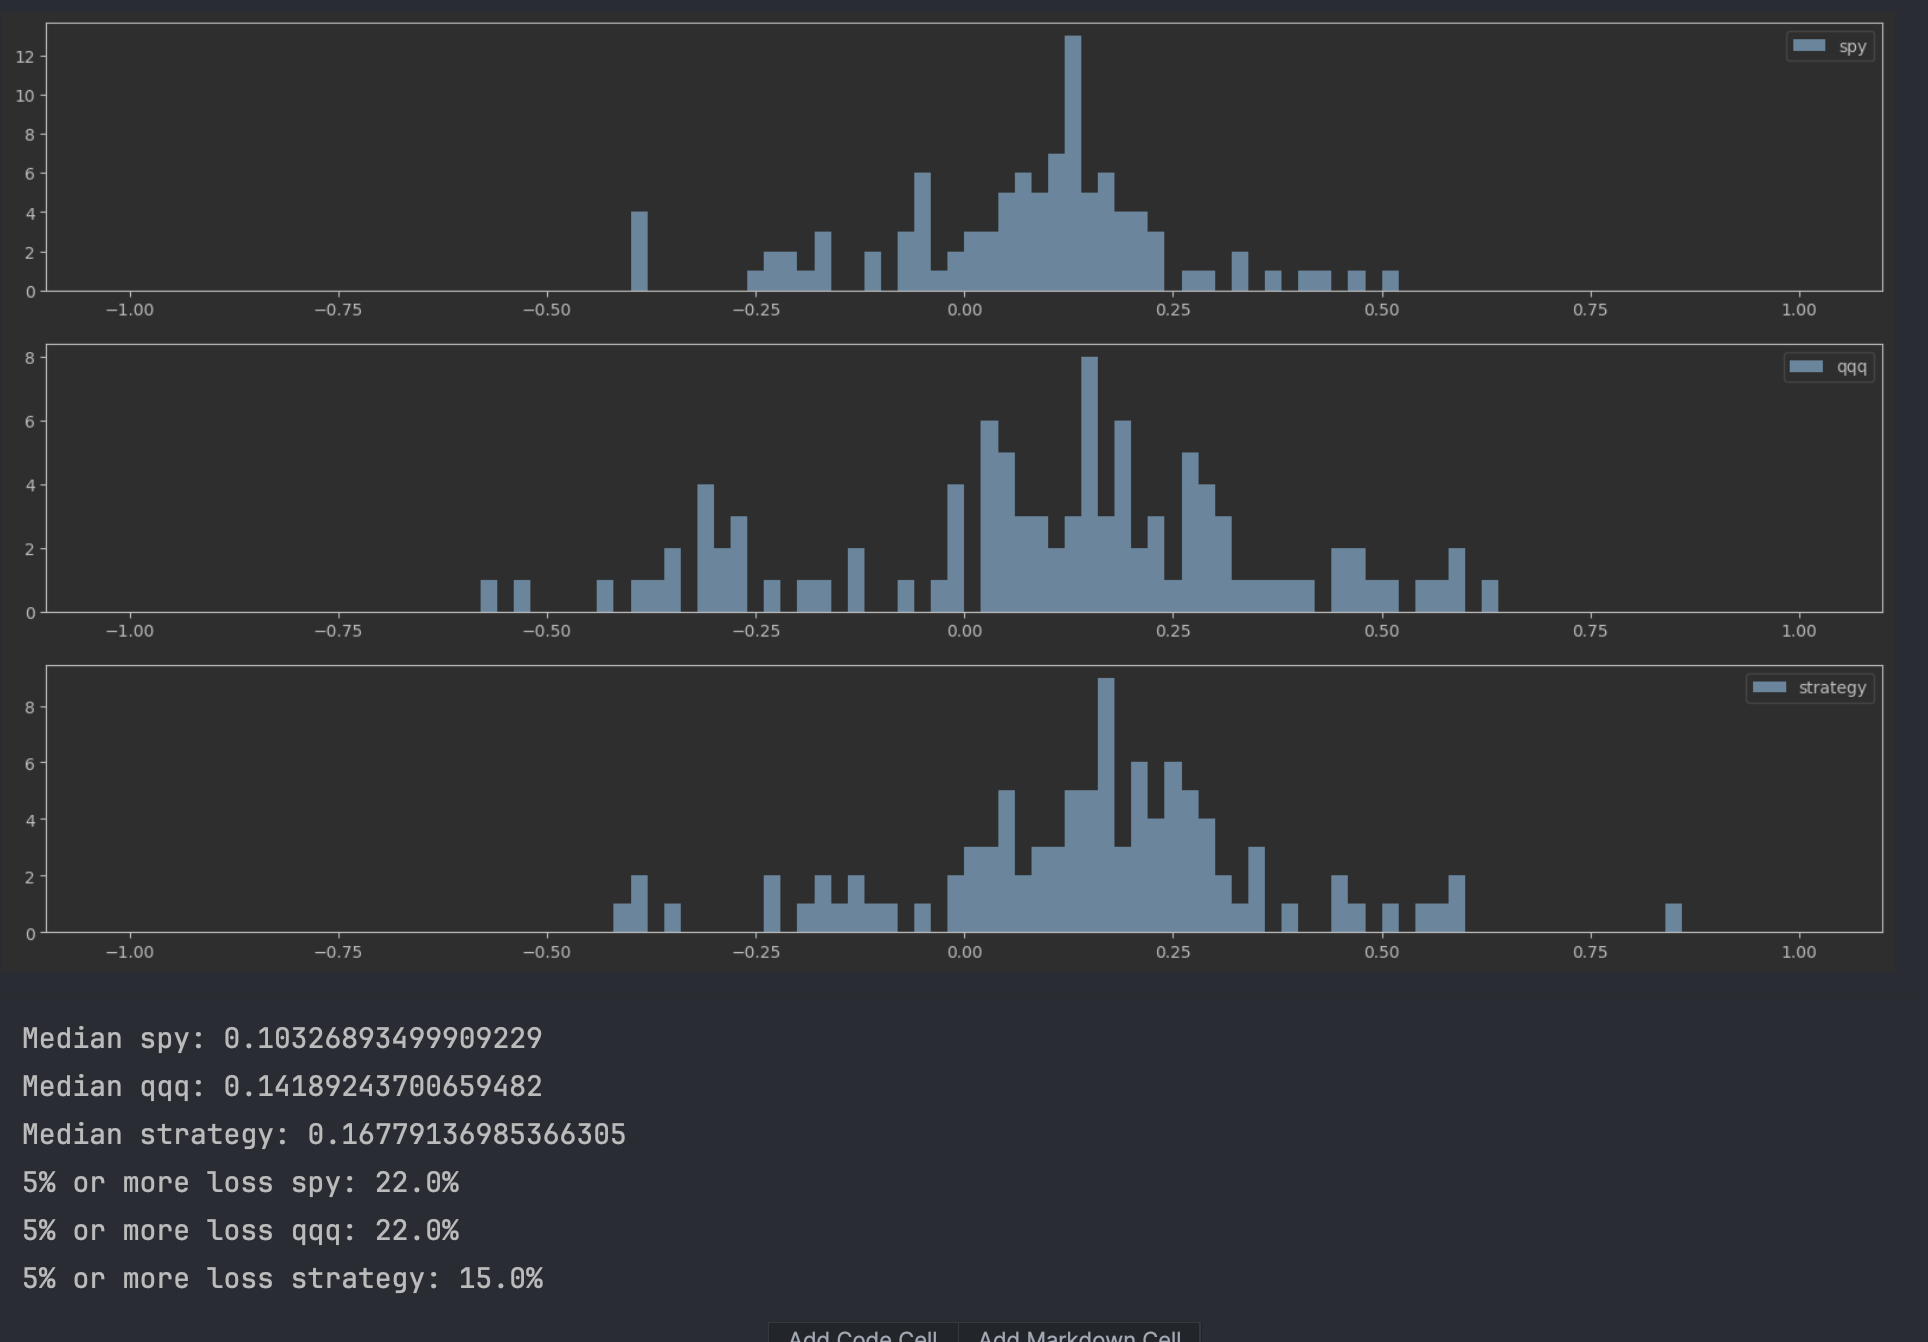Click the isolated bar near -0.40 in spy plot
The height and width of the screenshot is (1342, 1928).
pyautogui.click(x=639, y=251)
